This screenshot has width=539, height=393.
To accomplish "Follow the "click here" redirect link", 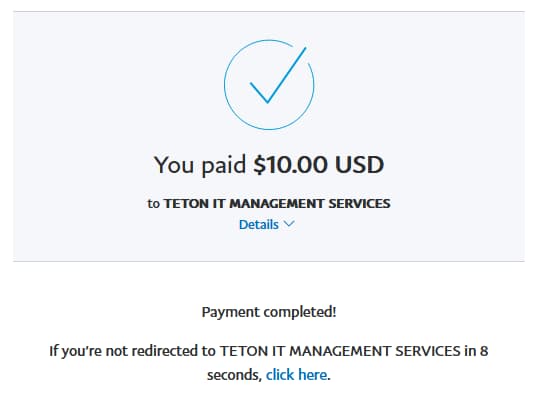I will click(x=296, y=374).
